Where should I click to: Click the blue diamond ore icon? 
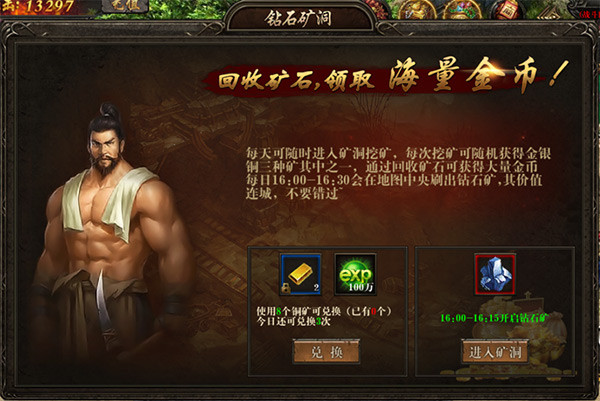[x=495, y=274]
